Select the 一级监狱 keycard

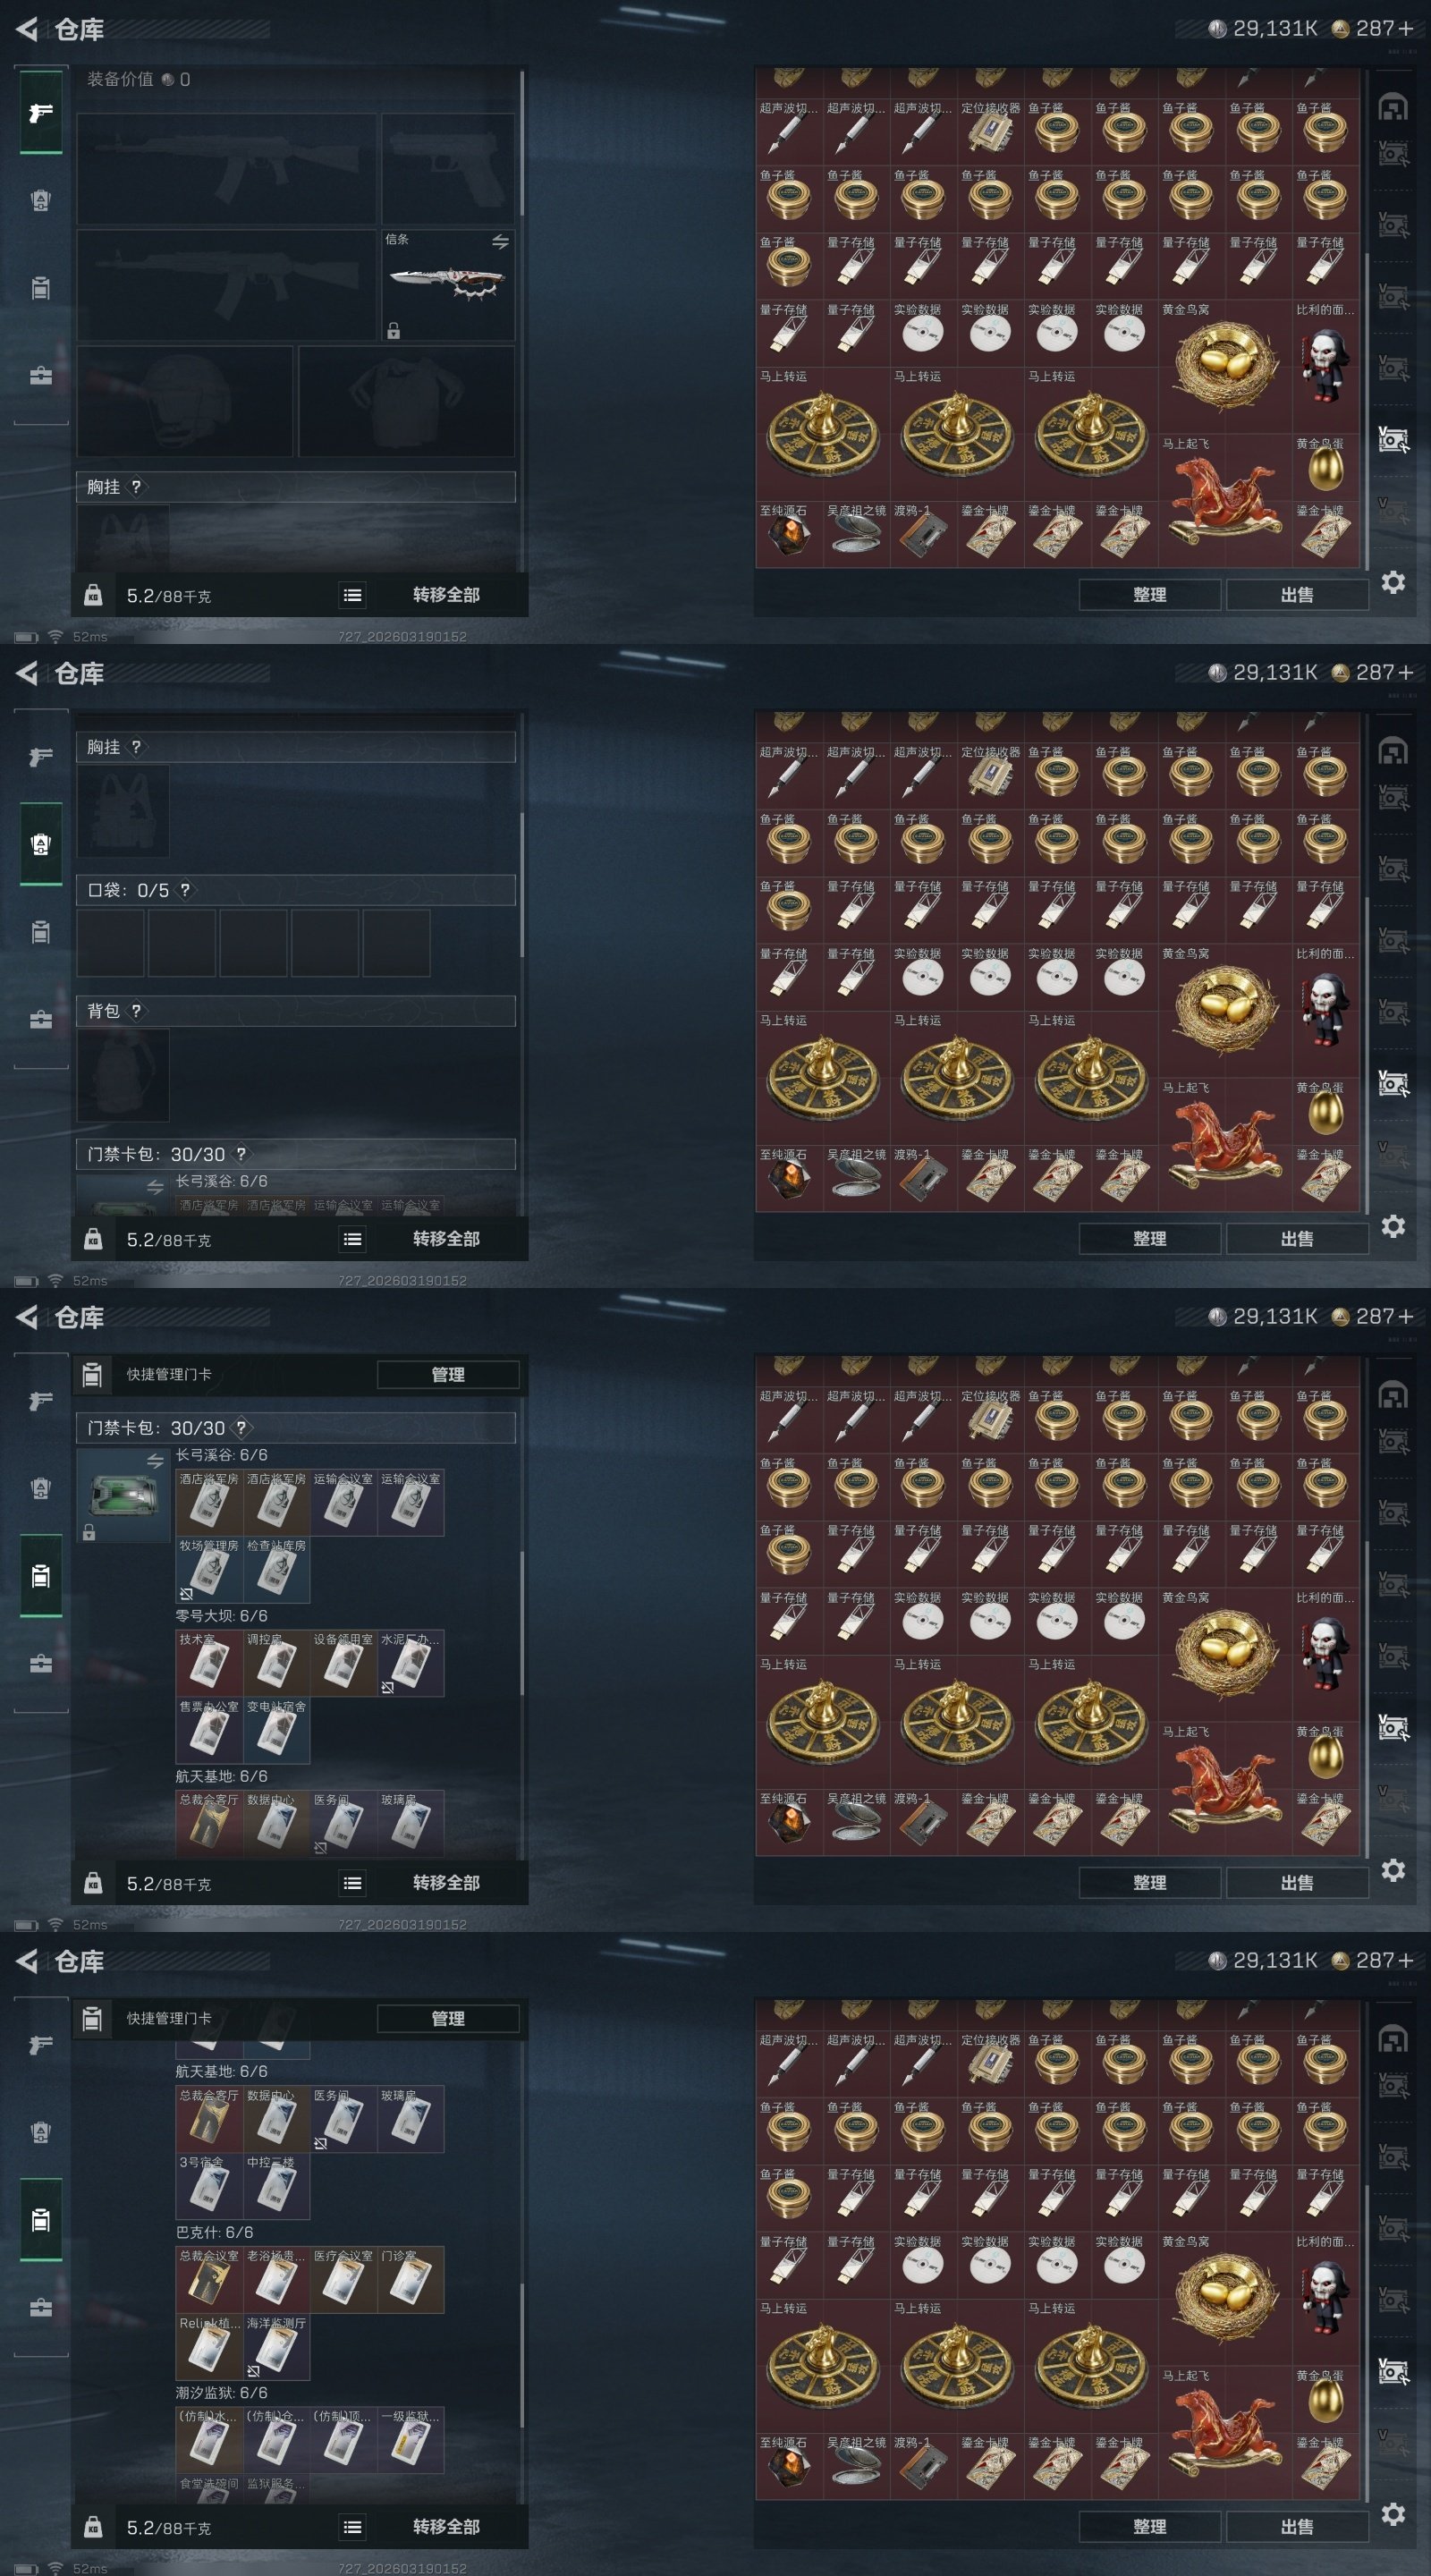[411, 2440]
